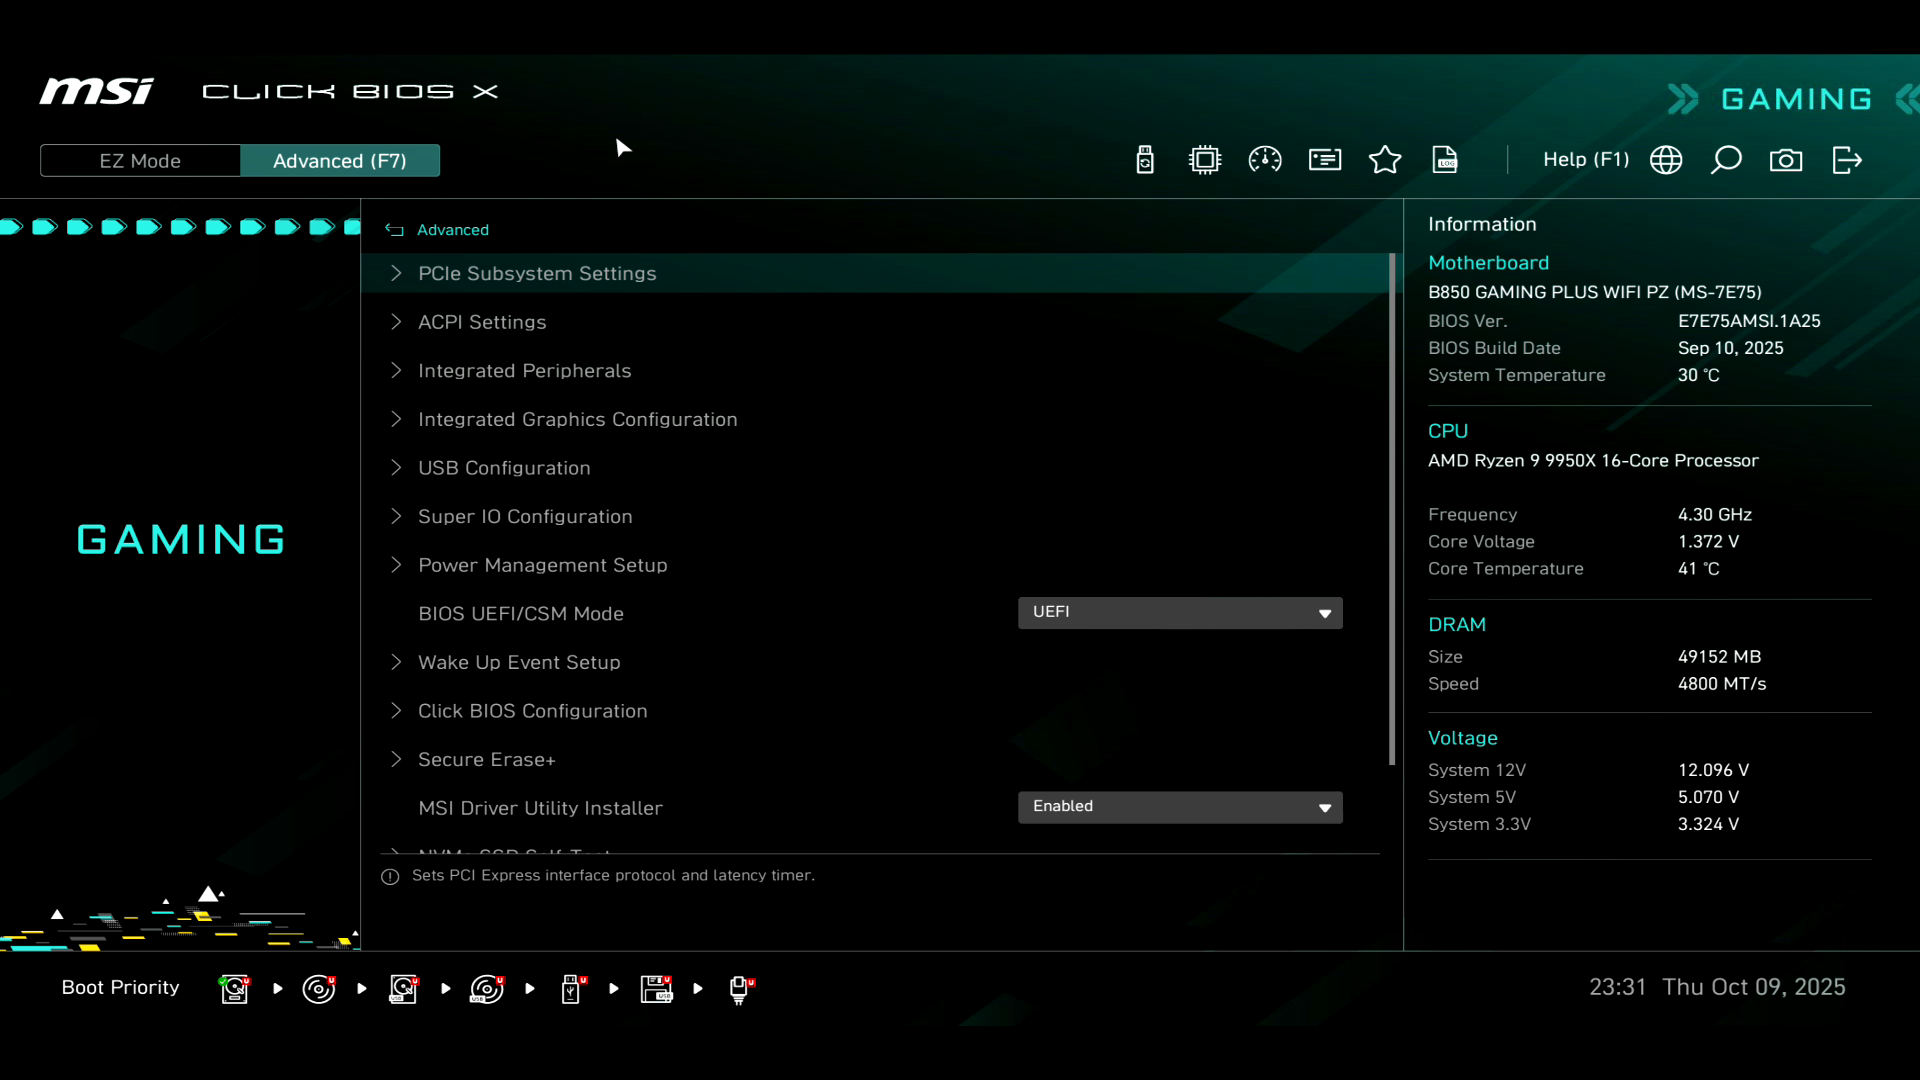Take a screenshot with camera icon
1920x1080 pixels.
pos(1786,160)
